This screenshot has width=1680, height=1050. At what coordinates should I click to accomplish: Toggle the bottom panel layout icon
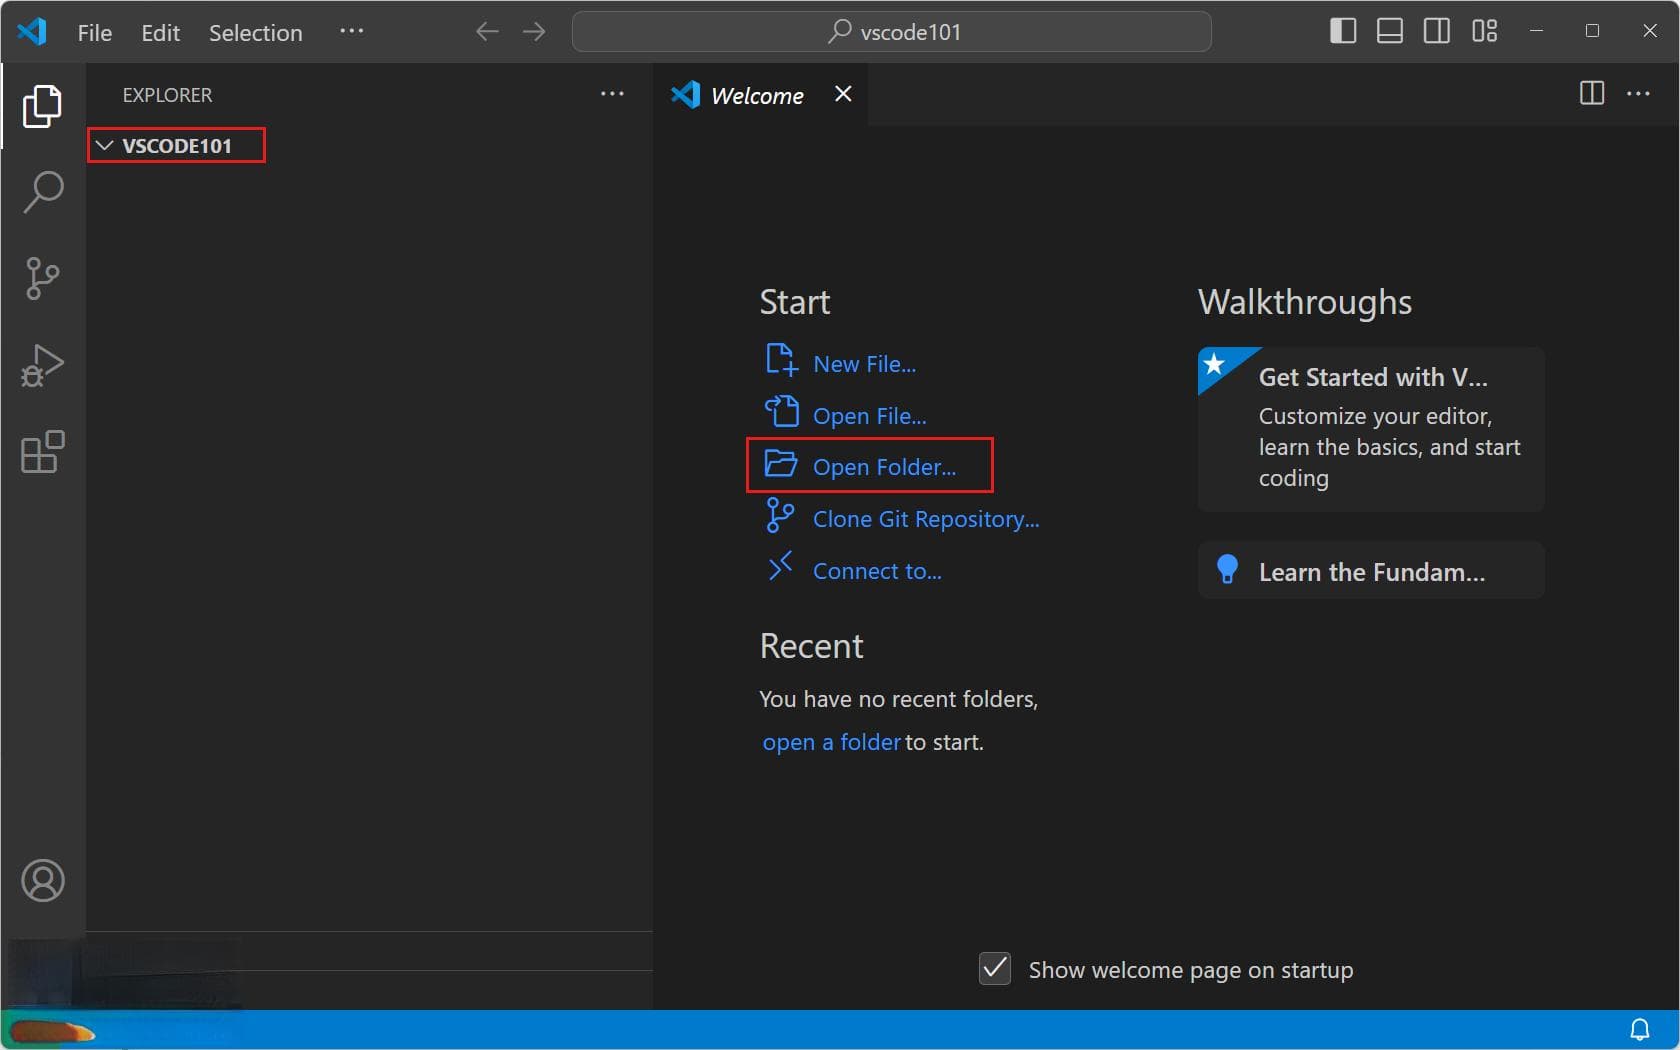click(x=1390, y=32)
